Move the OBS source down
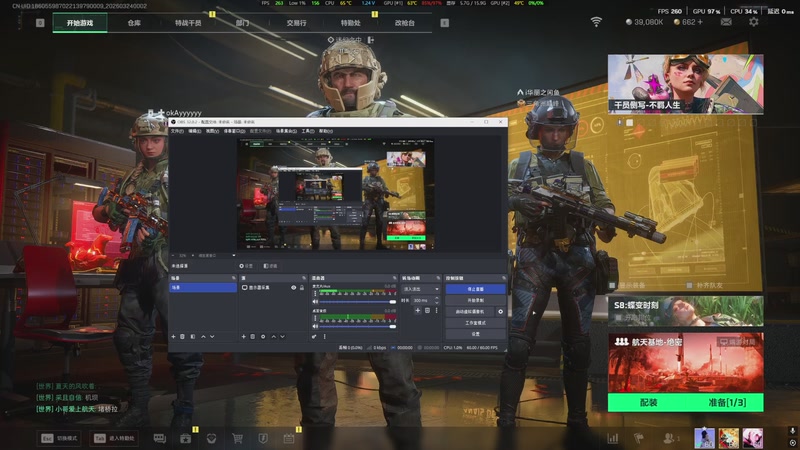Viewport: 800px width, 450px height. [x=282, y=337]
